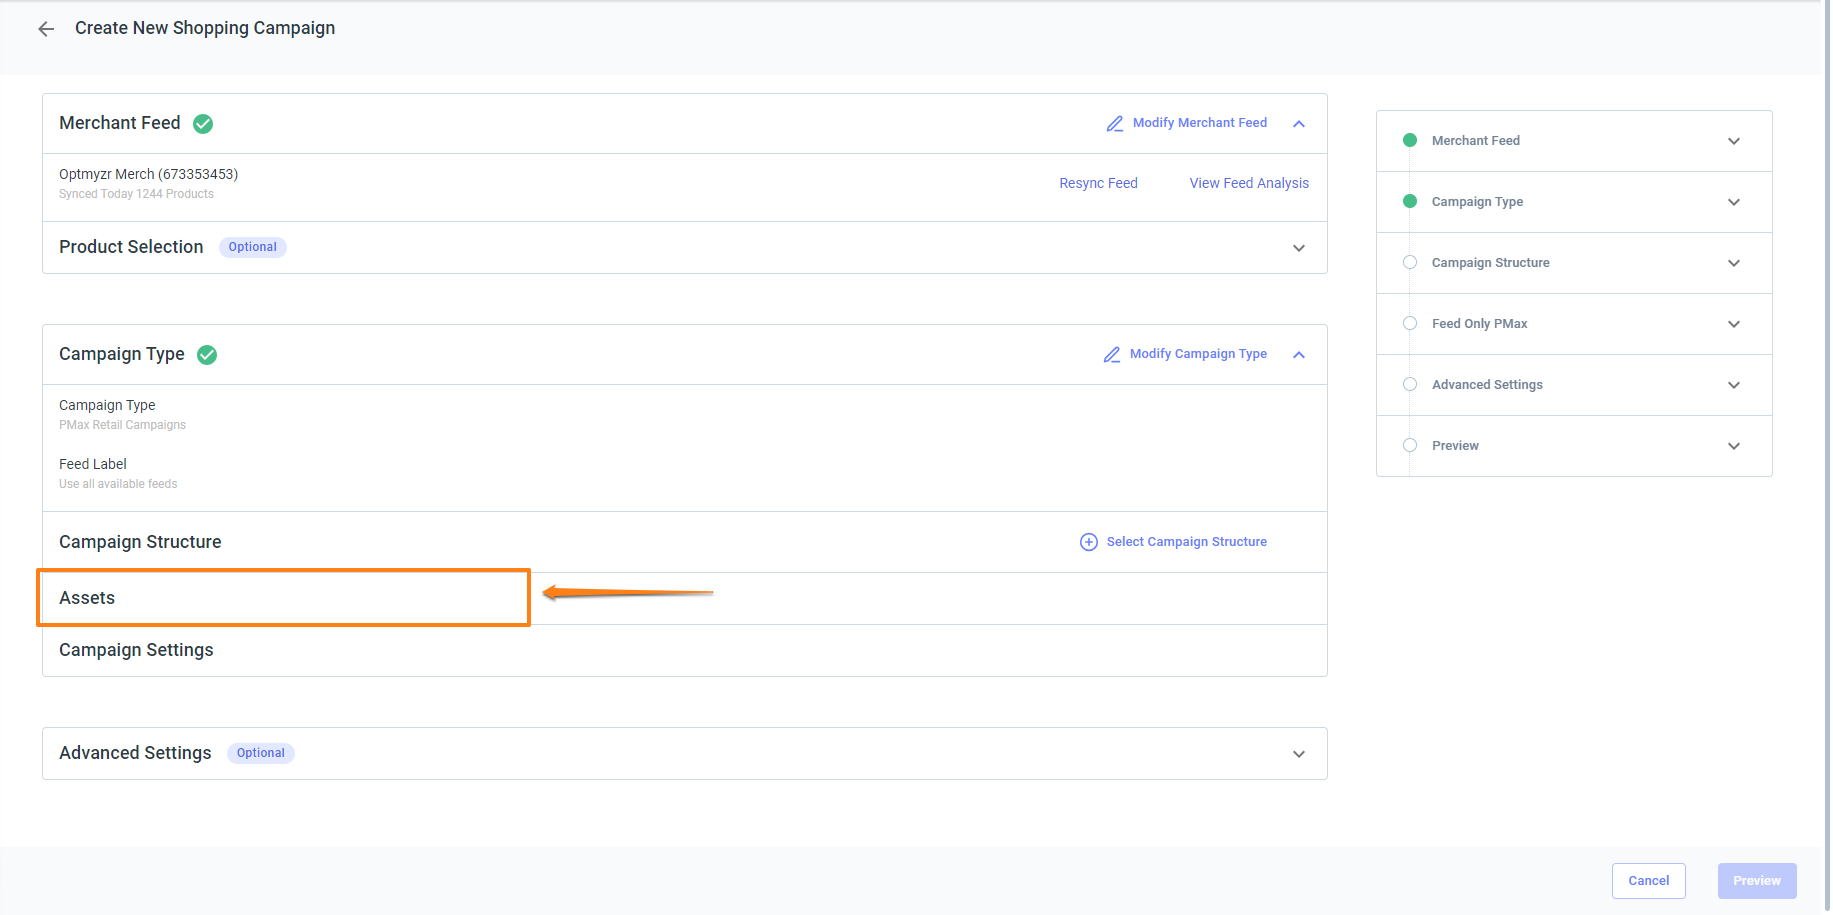Click the pencil icon beside Modify Campaign Type
Screen dimensions: 1833x915
point(1112,355)
